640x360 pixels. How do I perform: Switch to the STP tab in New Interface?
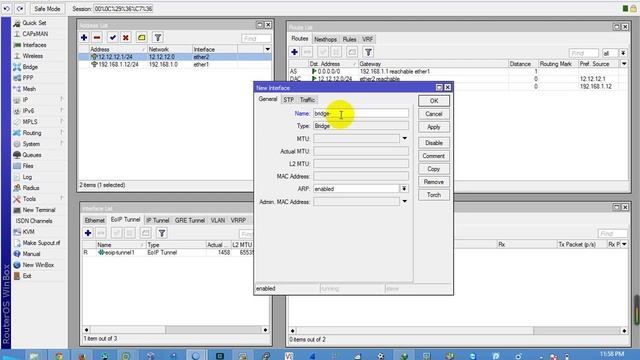[x=289, y=100]
